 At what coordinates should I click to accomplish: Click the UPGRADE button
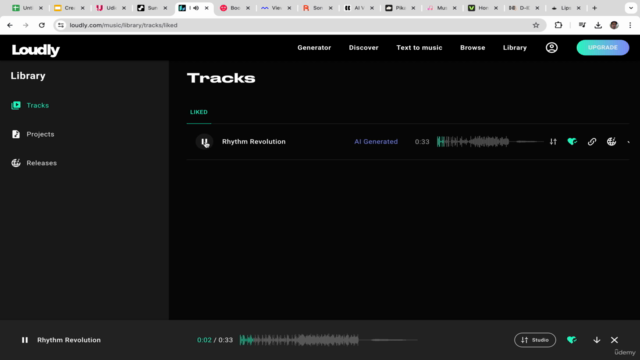602,48
